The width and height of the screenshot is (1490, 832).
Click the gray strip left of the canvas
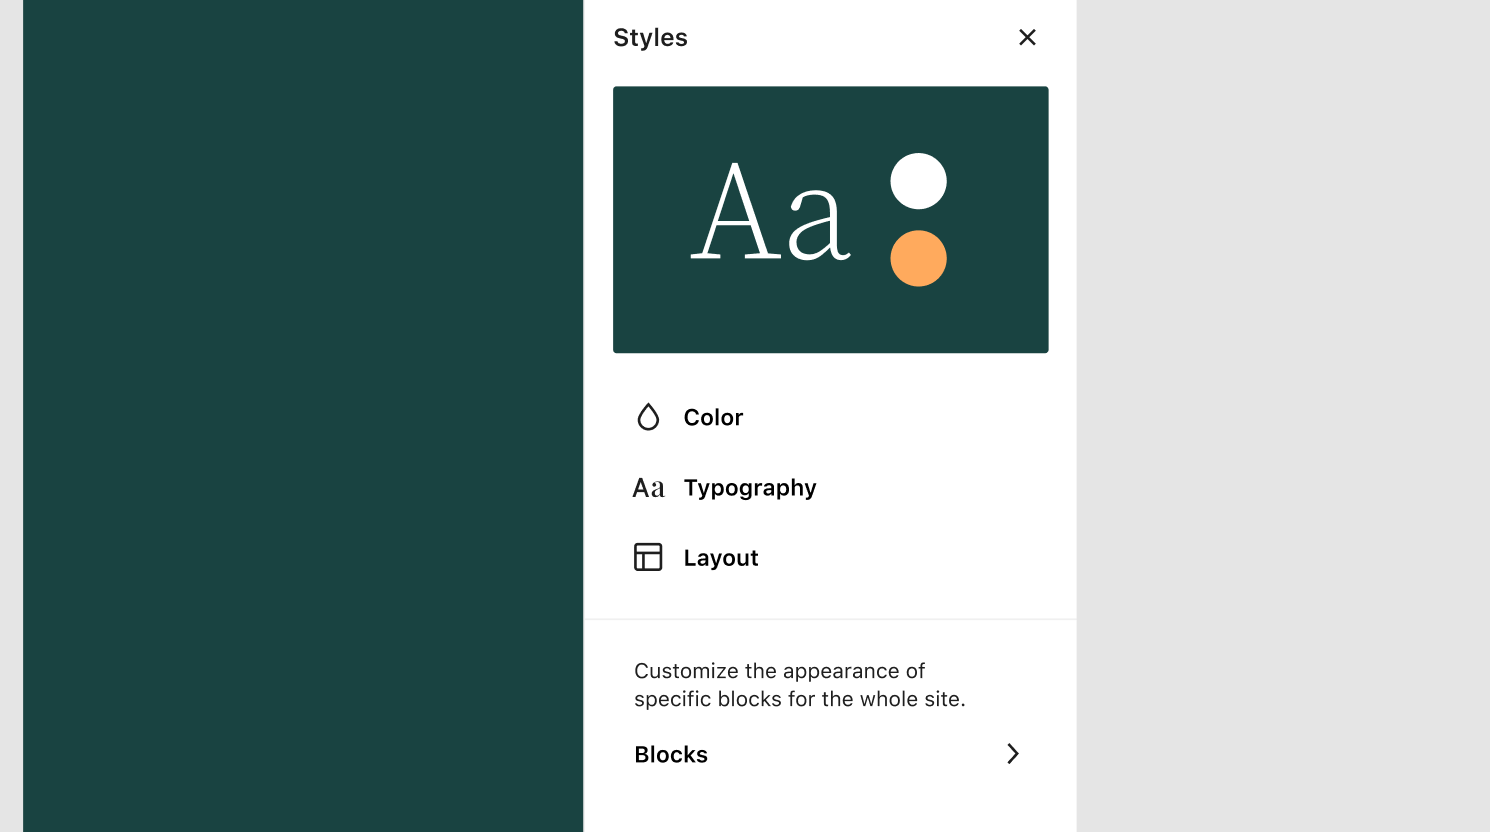(x=11, y=416)
